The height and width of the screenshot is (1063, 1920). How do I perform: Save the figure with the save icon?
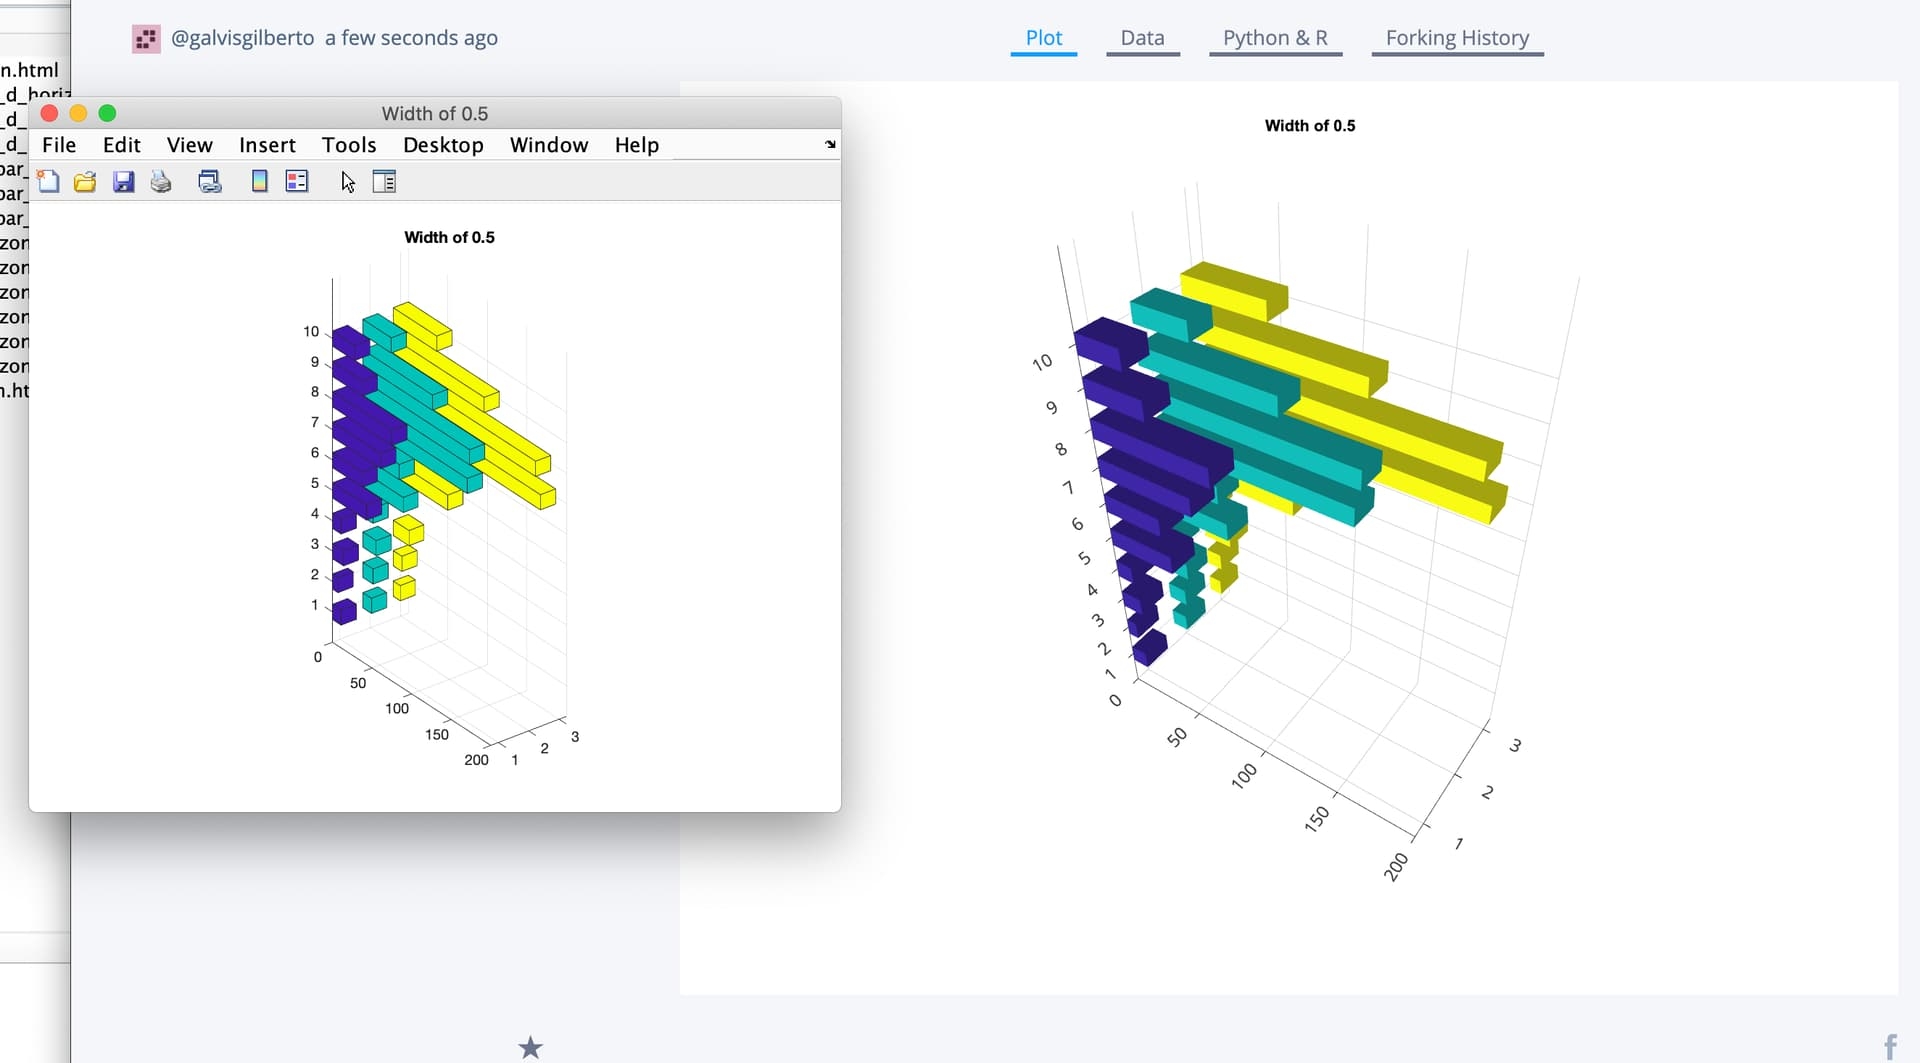123,181
